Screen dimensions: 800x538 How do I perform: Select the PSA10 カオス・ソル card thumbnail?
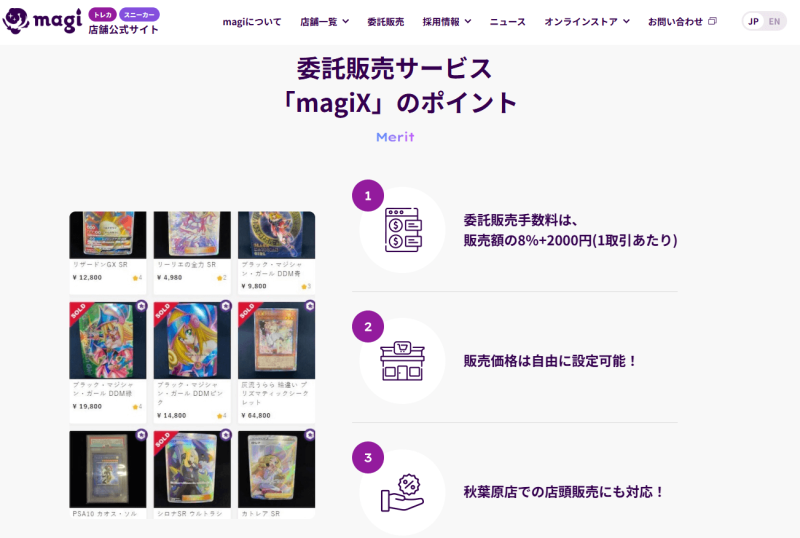tap(108, 469)
